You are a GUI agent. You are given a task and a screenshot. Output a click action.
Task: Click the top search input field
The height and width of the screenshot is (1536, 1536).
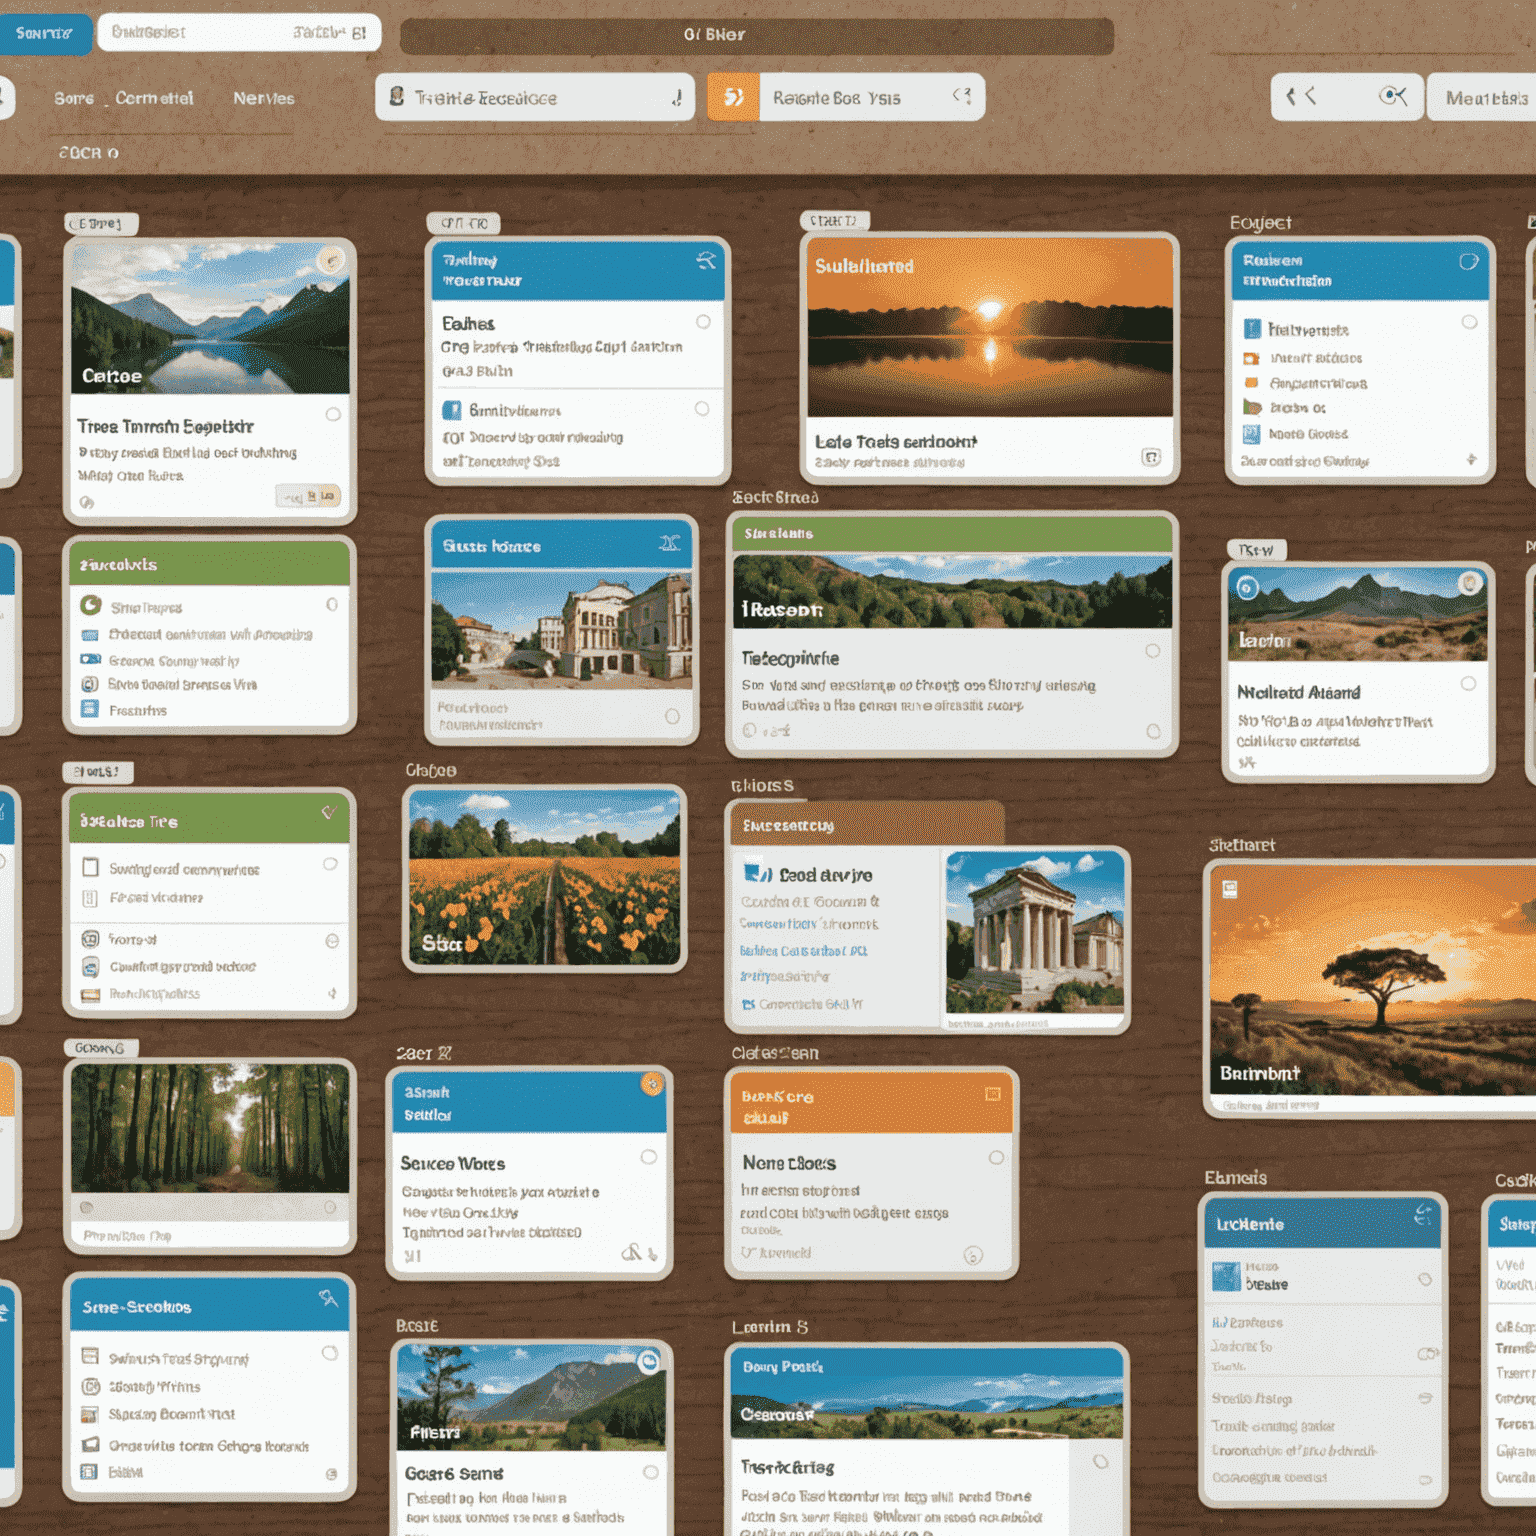click(x=239, y=33)
